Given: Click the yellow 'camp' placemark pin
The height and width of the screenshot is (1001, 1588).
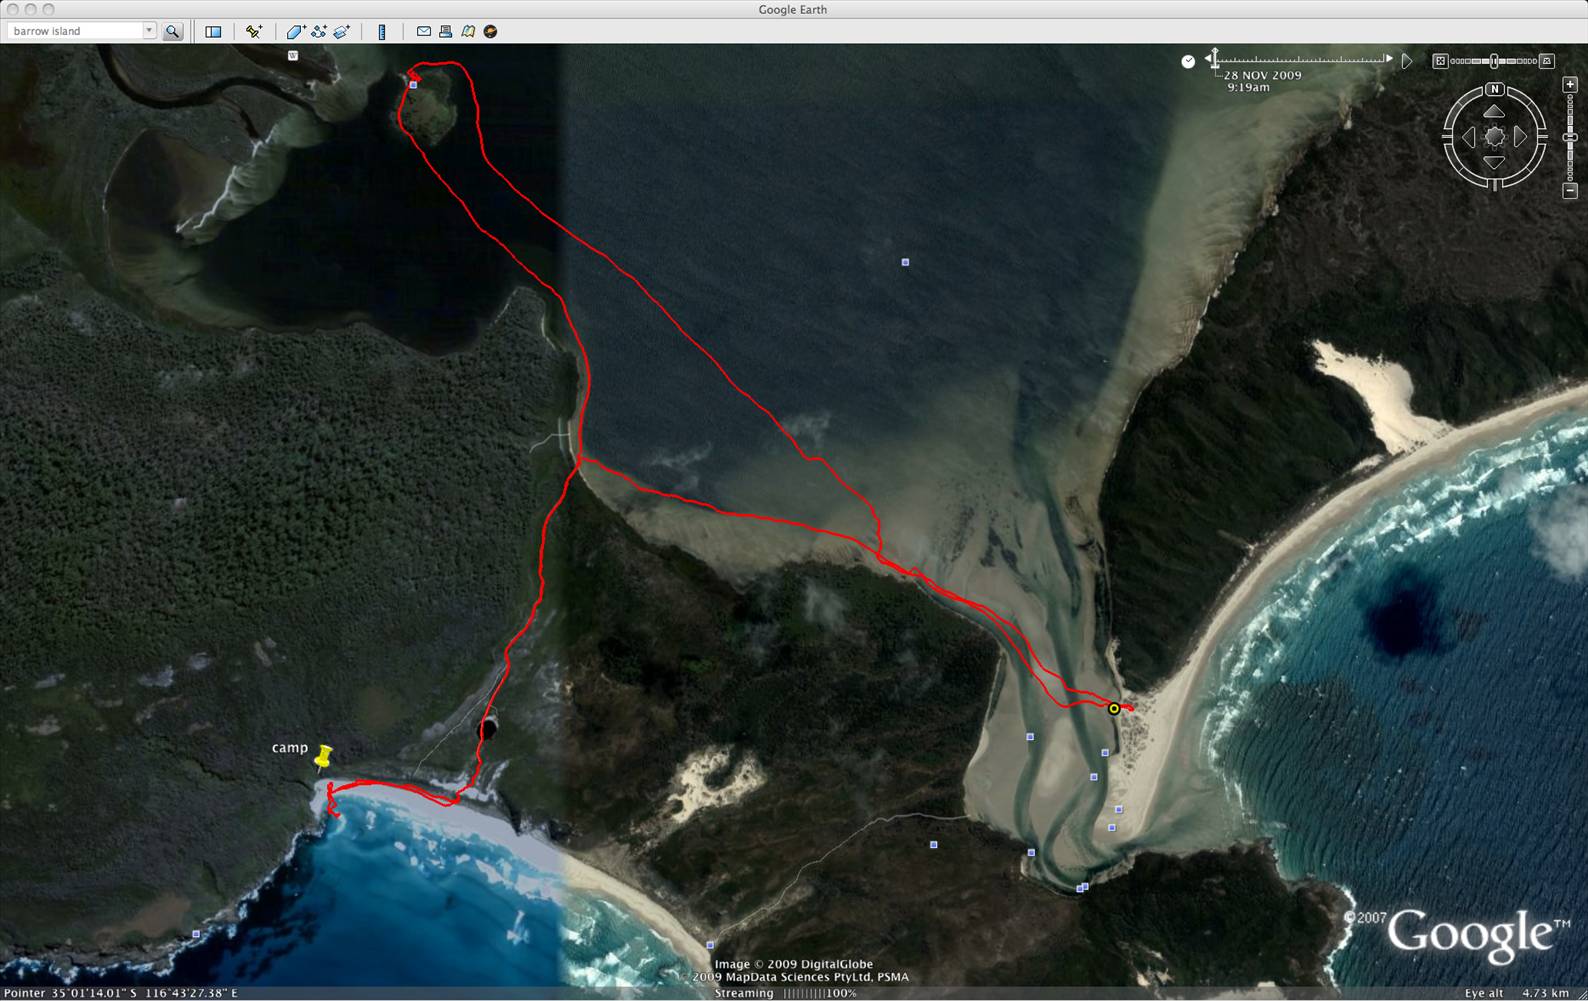Looking at the screenshot, I should [323, 757].
